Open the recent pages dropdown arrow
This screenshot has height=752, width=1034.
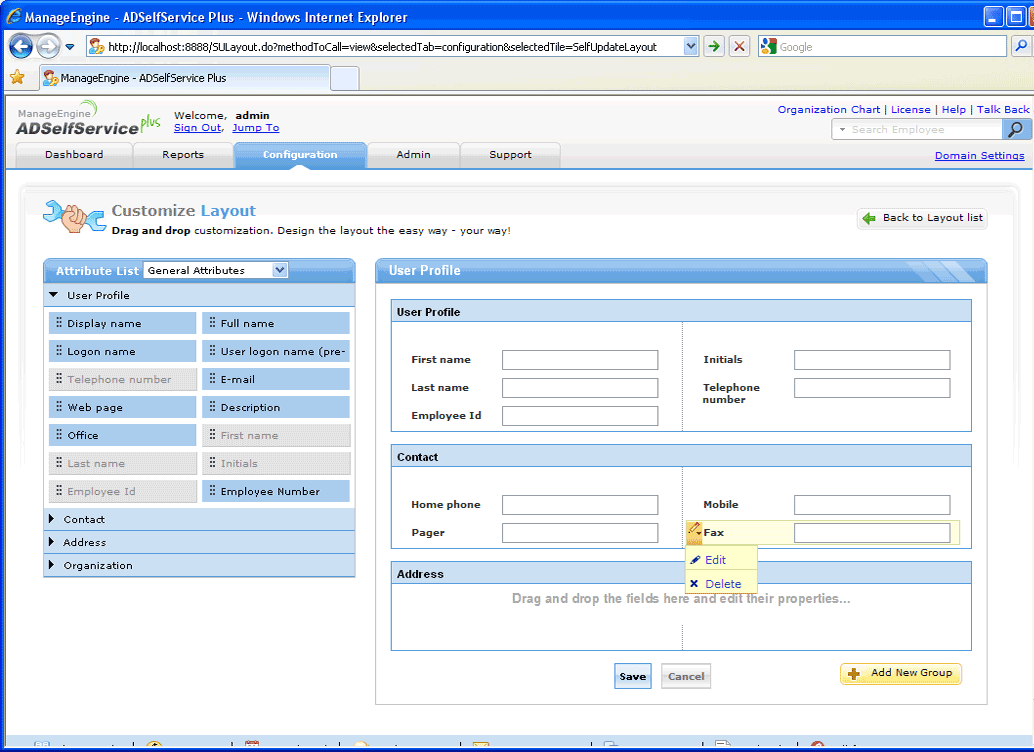tap(69, 47)
